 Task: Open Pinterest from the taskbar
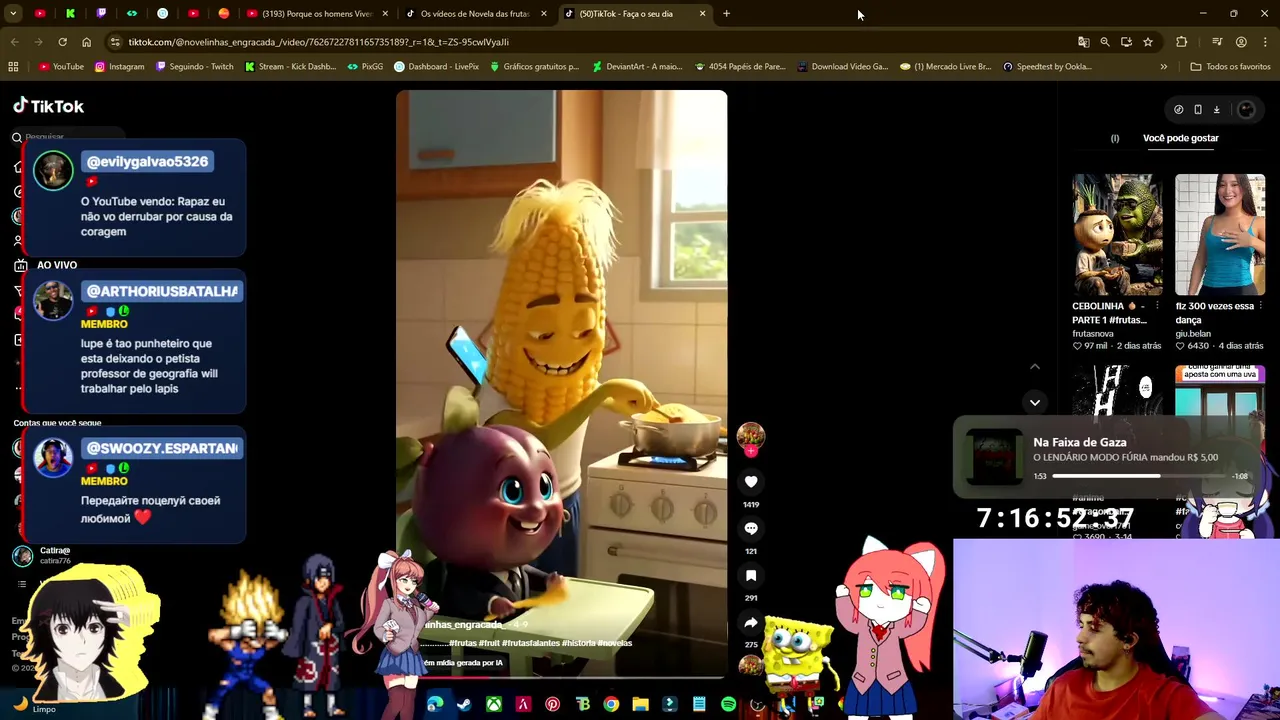552,705
